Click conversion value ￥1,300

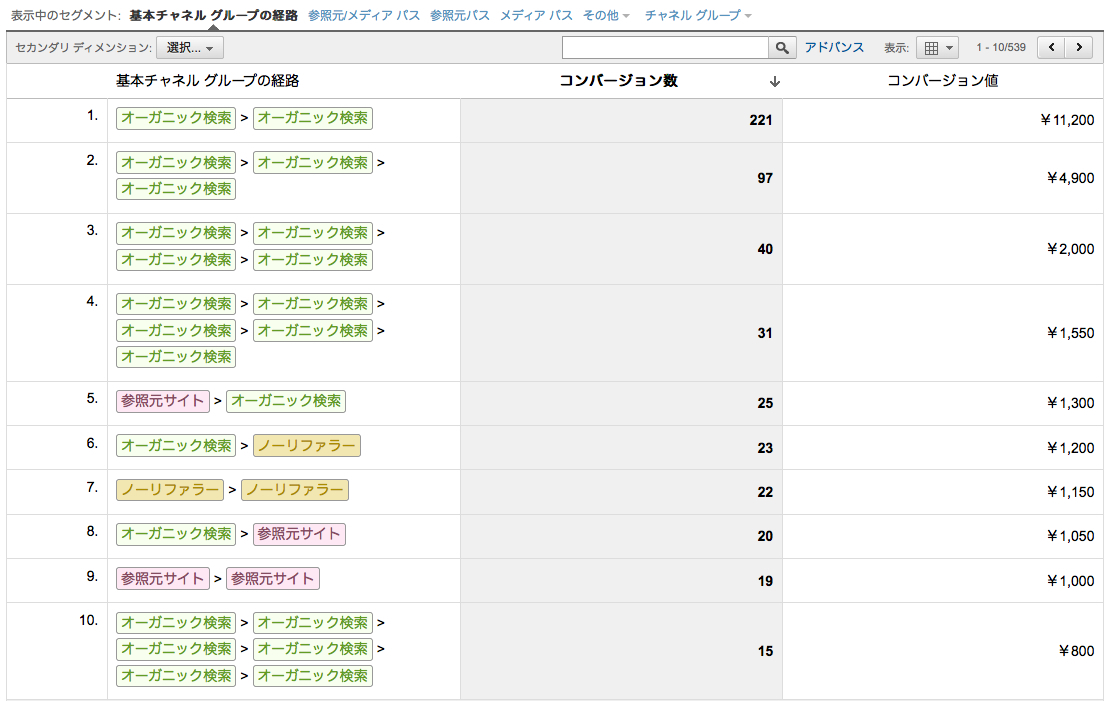1071,403
